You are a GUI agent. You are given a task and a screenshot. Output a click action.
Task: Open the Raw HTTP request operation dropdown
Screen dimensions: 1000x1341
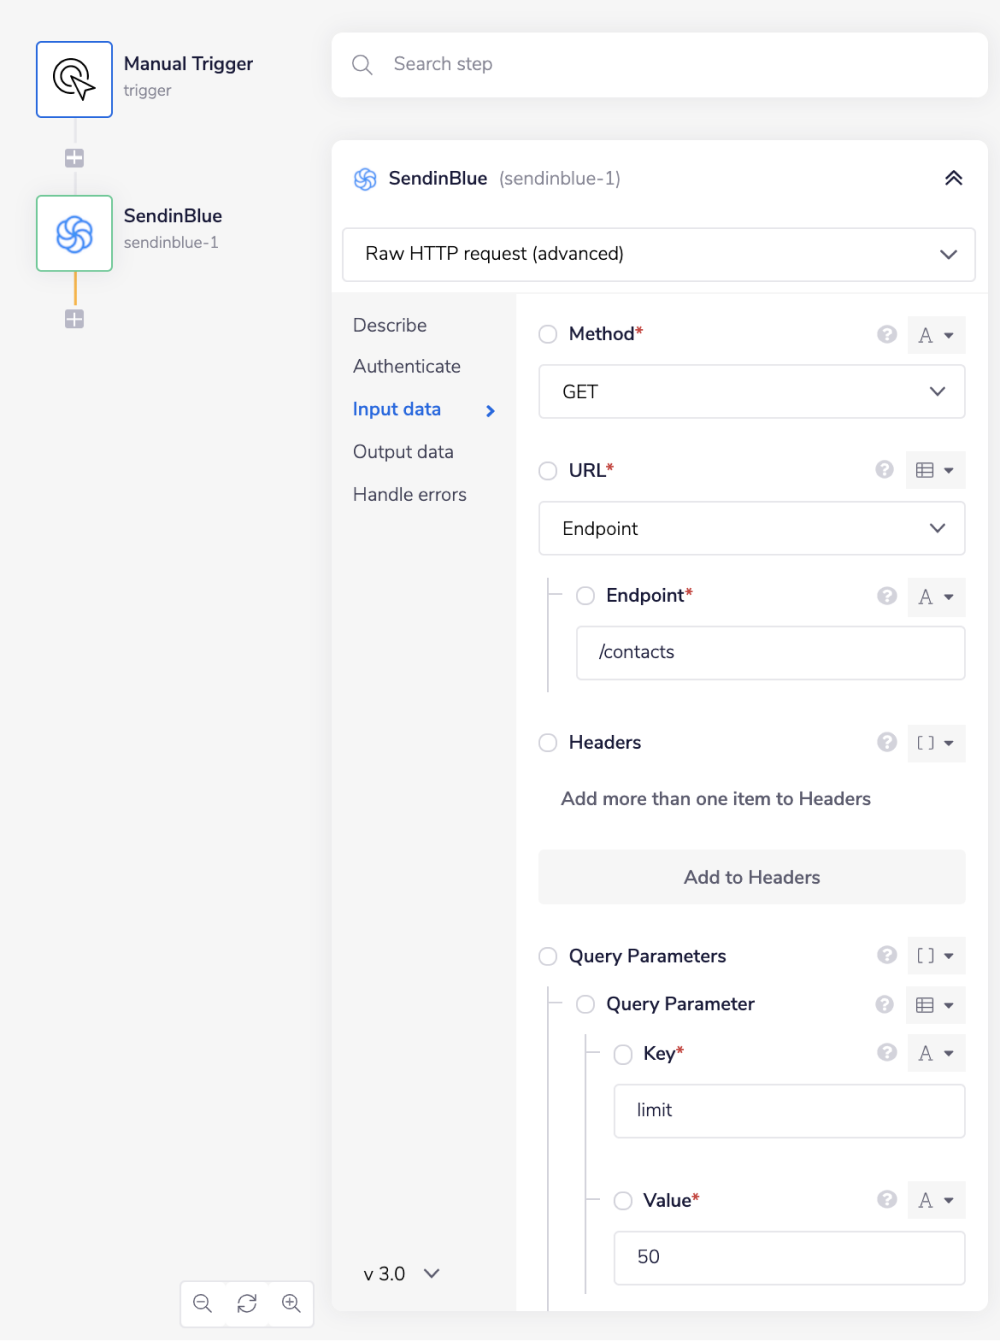(658, 254)
